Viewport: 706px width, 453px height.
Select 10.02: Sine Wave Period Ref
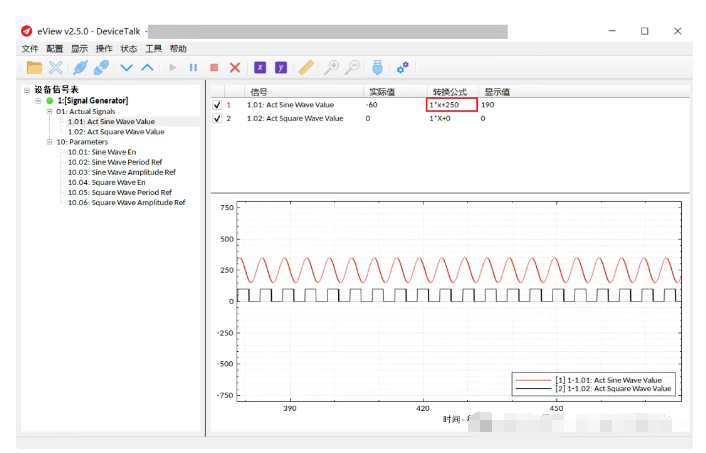pyautogui.click(x=115, y=162)
